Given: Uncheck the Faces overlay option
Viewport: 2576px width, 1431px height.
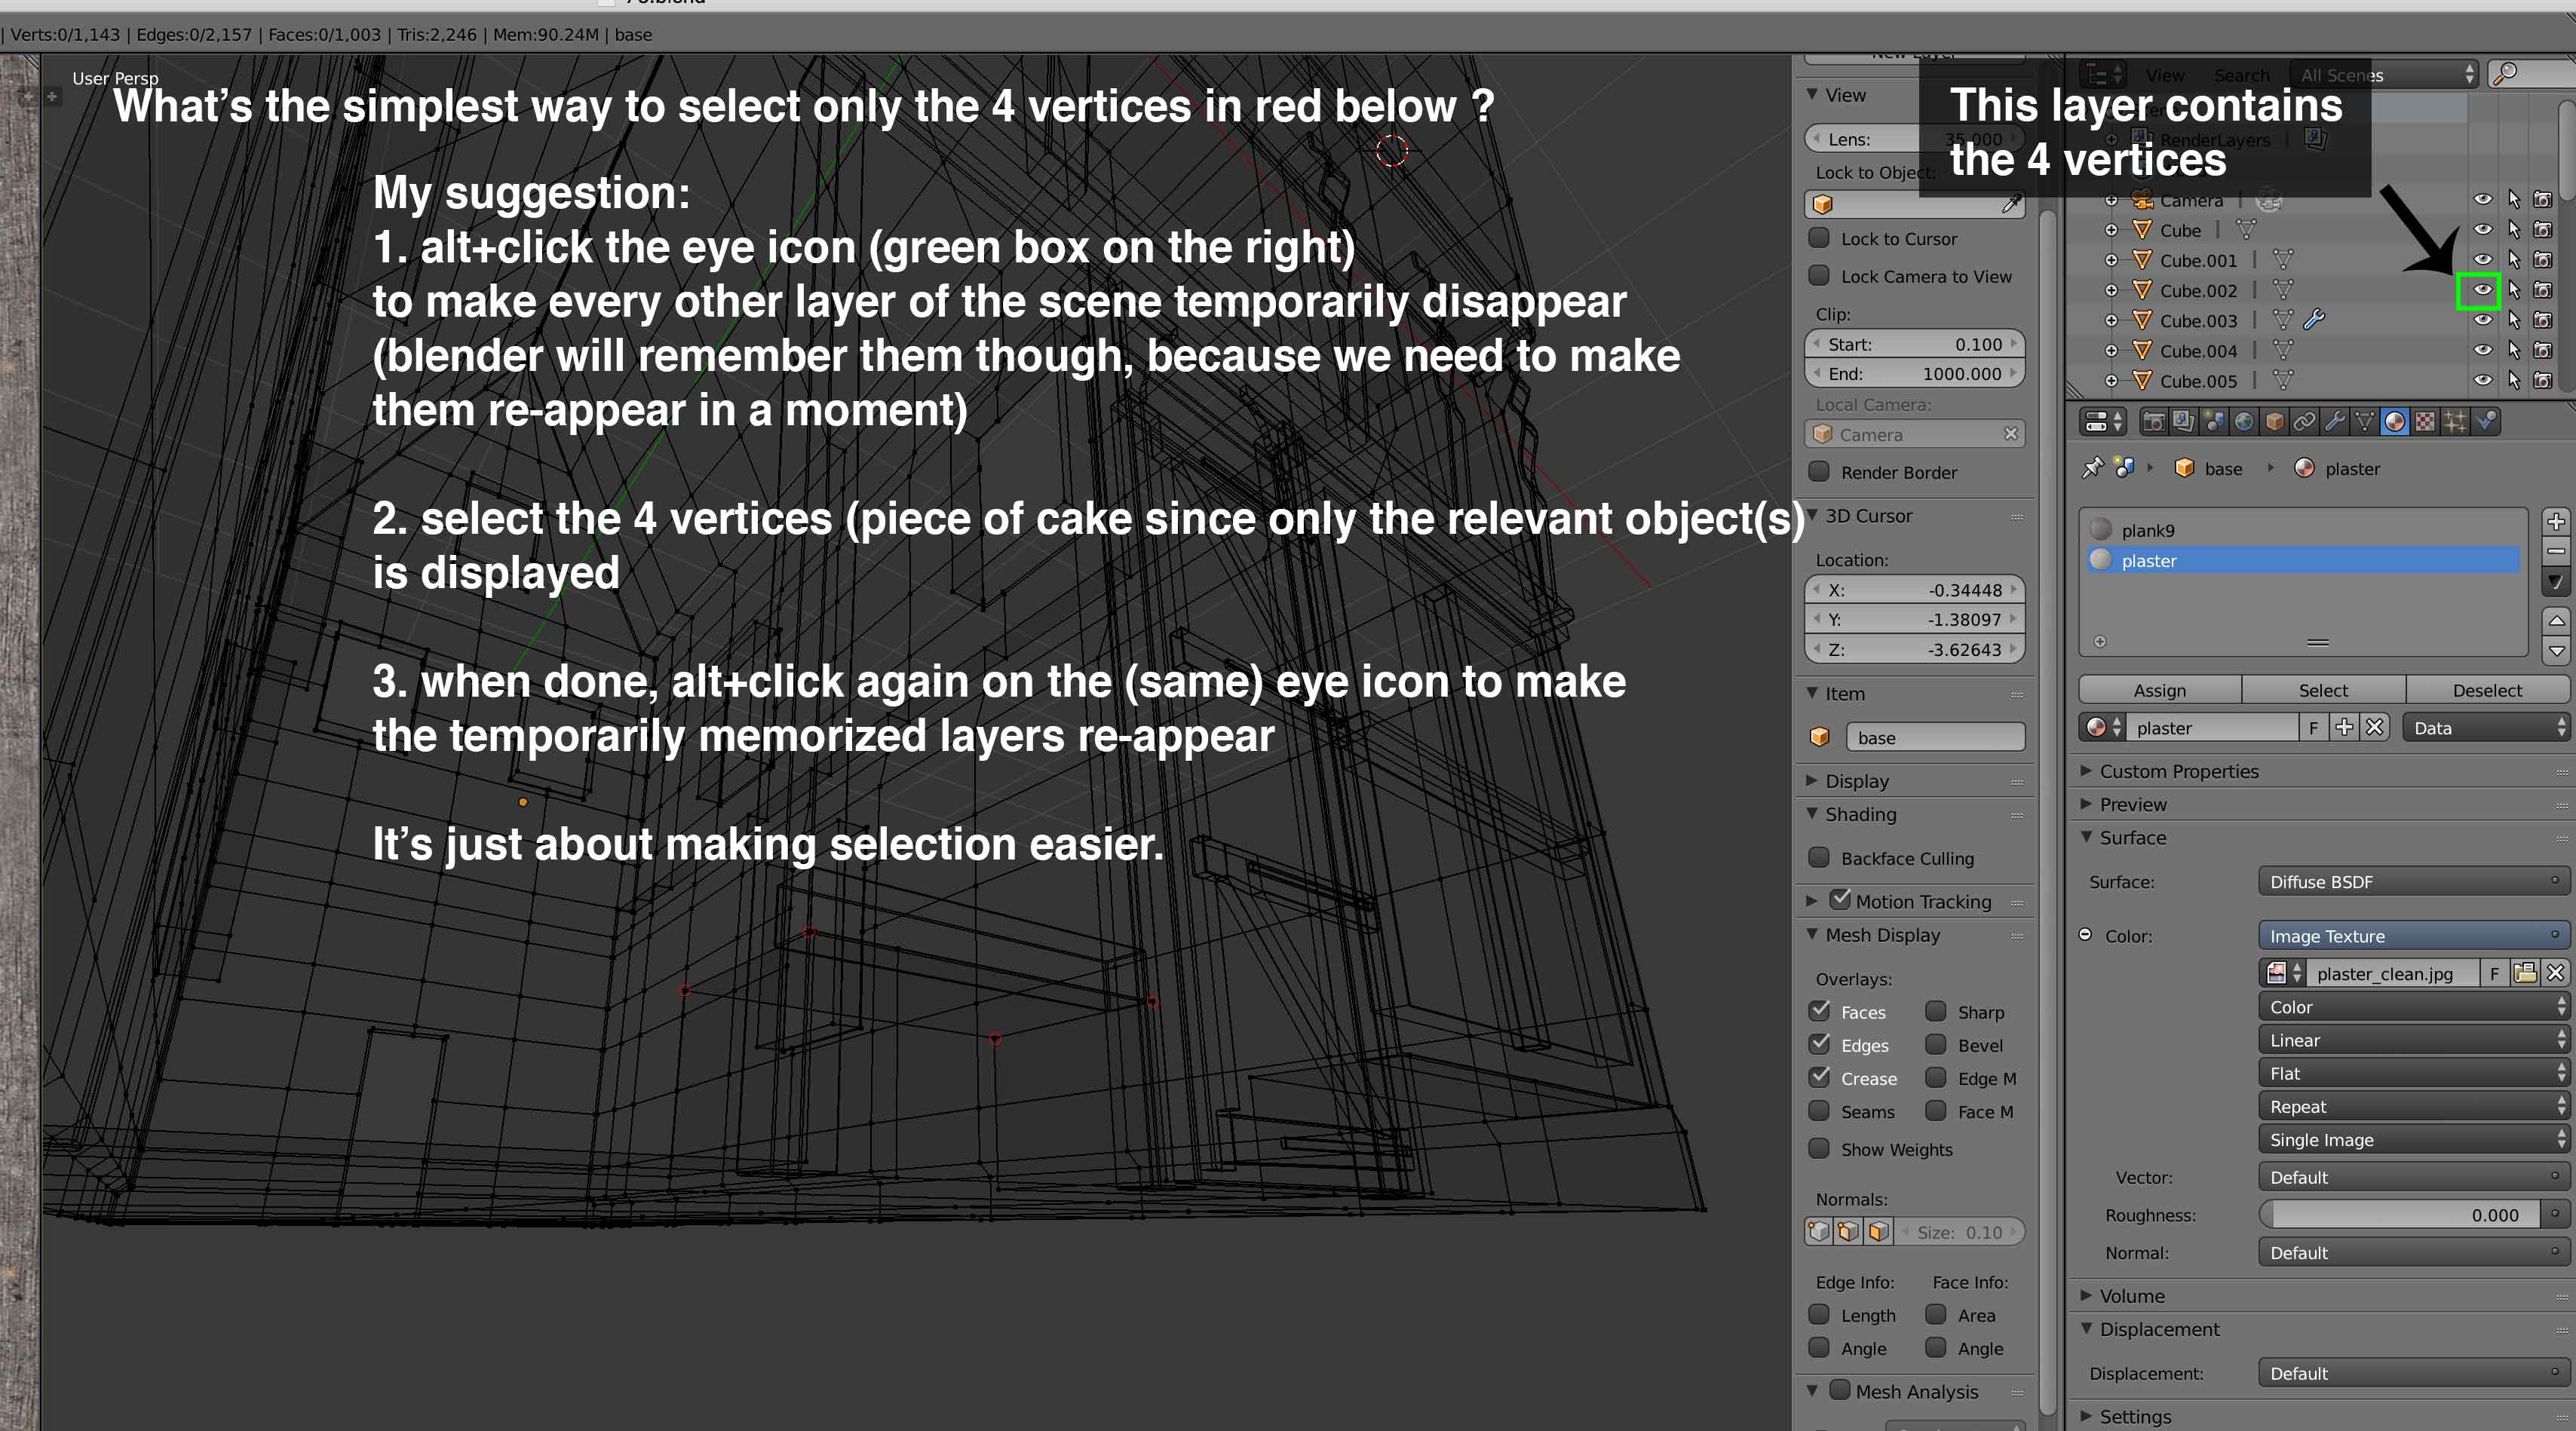Looking at the screenshot, I should coord(1819,1011).
